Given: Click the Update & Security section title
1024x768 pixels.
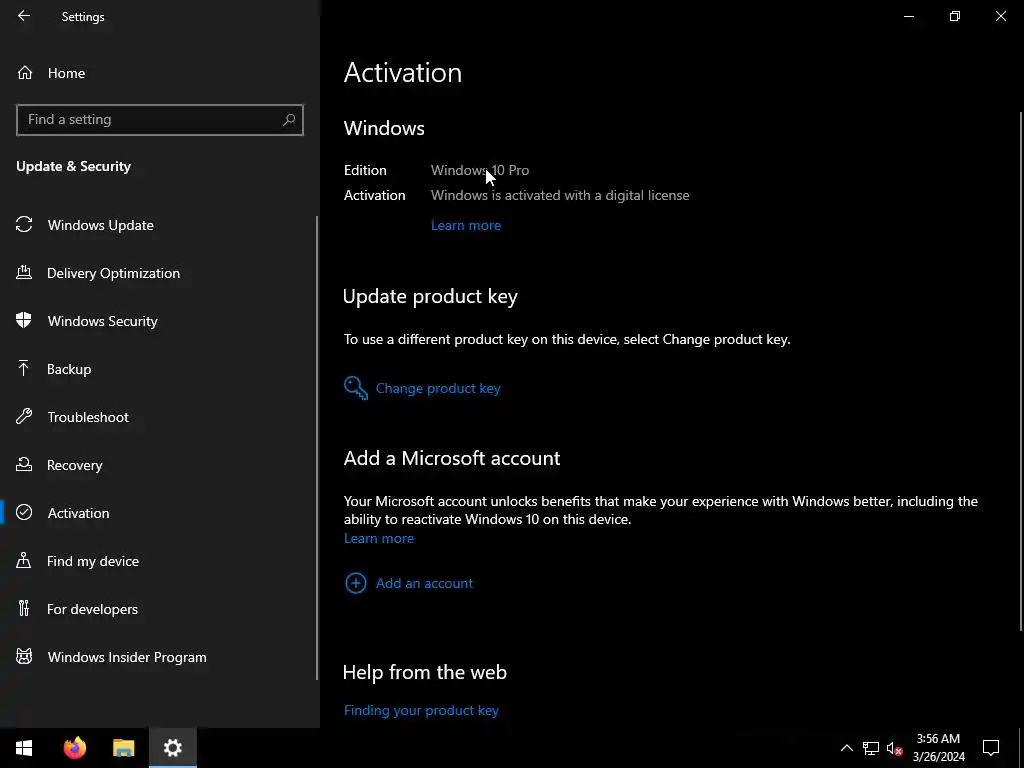Looking at the screenshot, I should click(74, 166).
